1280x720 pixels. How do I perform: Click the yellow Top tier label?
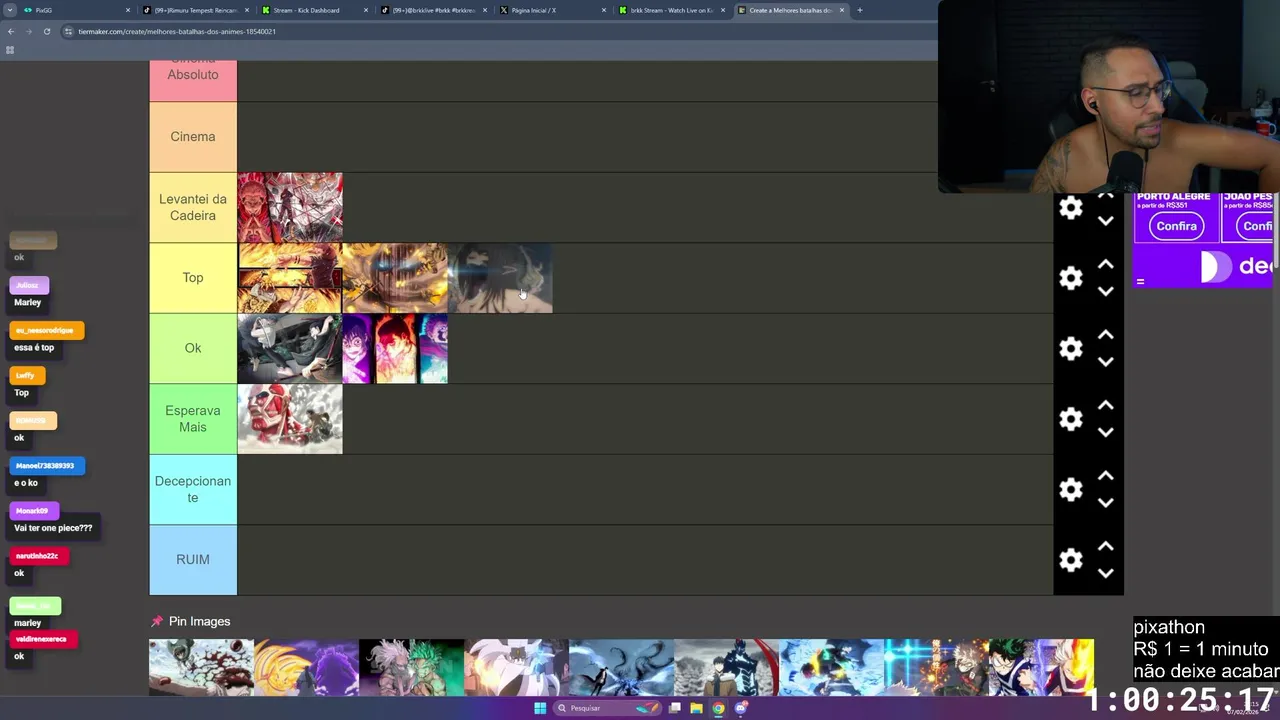[x=193, y=278]
